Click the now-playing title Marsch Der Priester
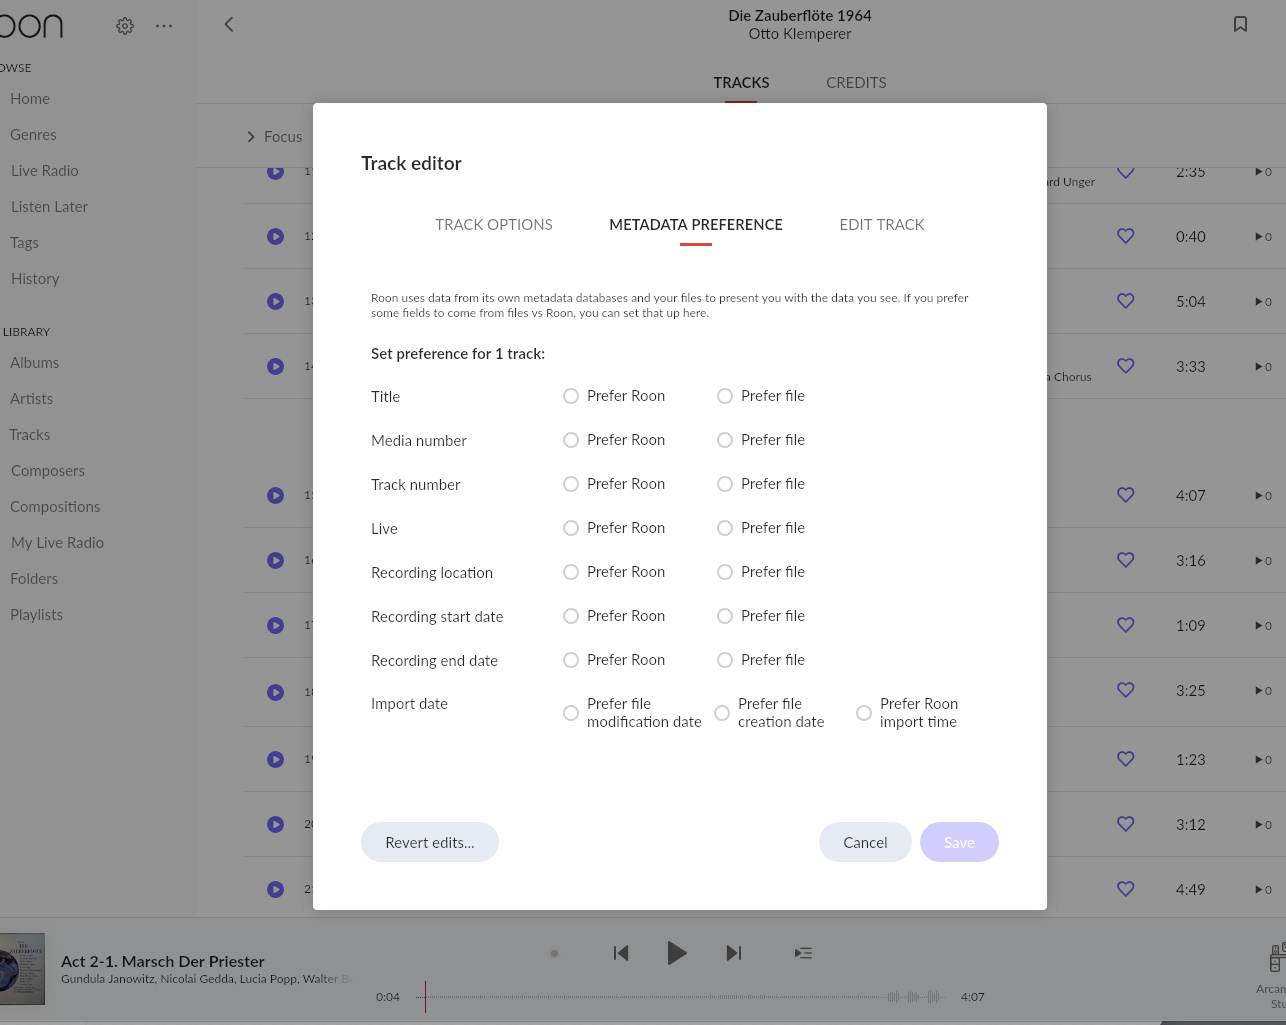Viewport: 1286px width, 1025px height. (163, 961)
